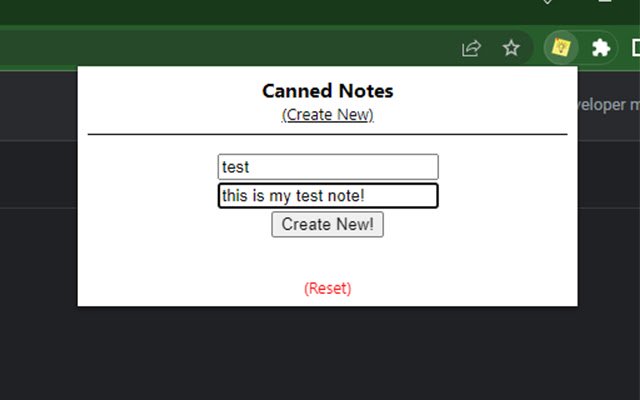Click the Canned Notes sticky note extension icon

click(561, 47)
